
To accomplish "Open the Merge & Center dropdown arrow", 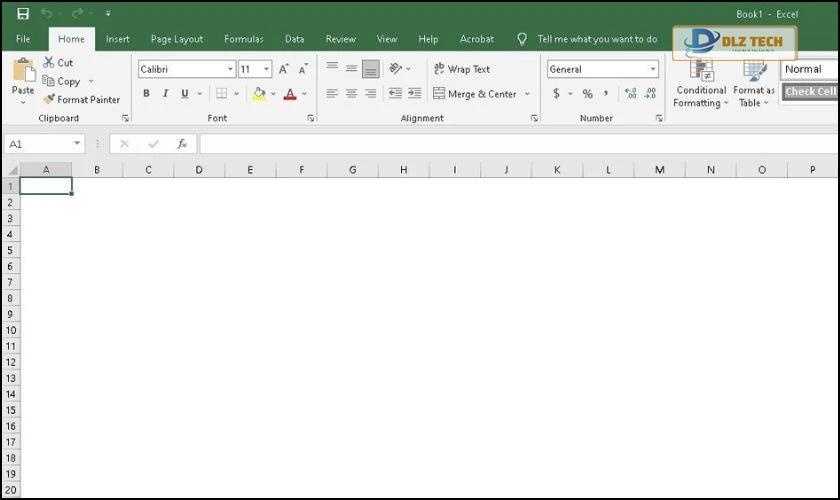I will pos(527,94).
